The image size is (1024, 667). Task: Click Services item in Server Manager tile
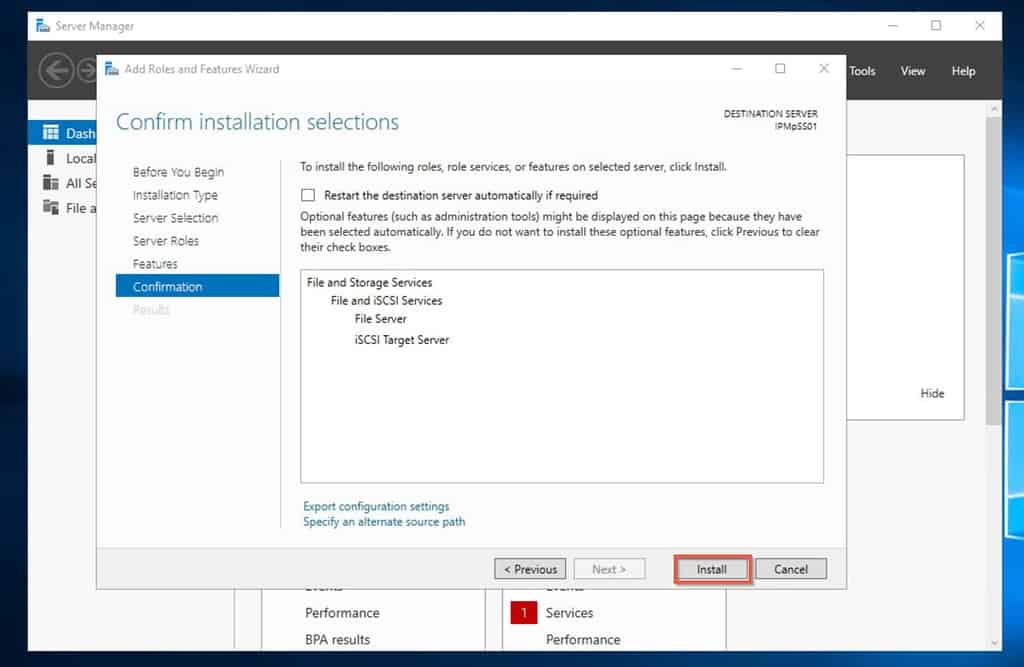569,613
